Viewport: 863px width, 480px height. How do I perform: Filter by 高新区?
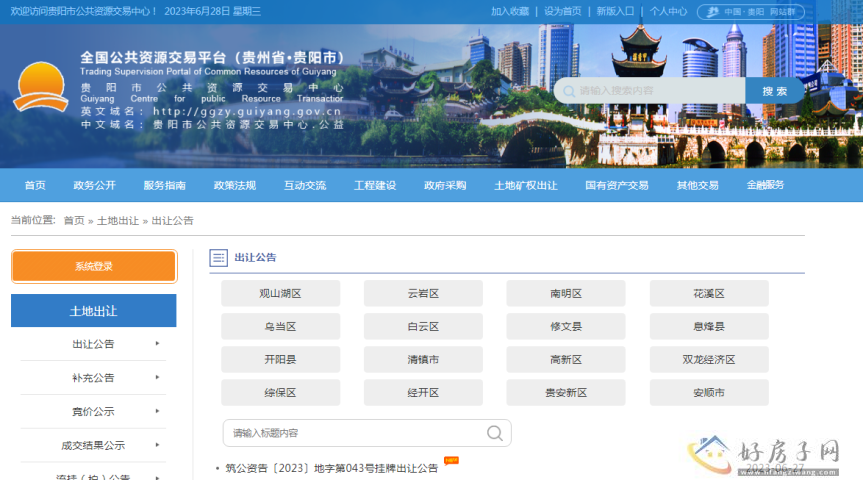click(x=566, y=359)
